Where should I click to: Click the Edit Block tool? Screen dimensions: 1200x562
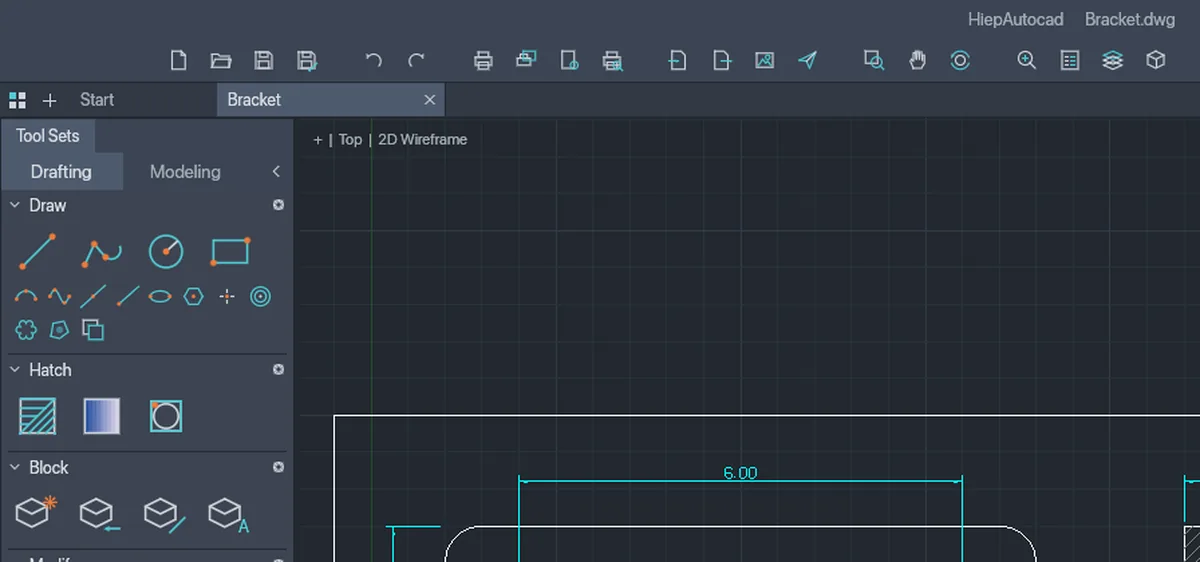165,514
